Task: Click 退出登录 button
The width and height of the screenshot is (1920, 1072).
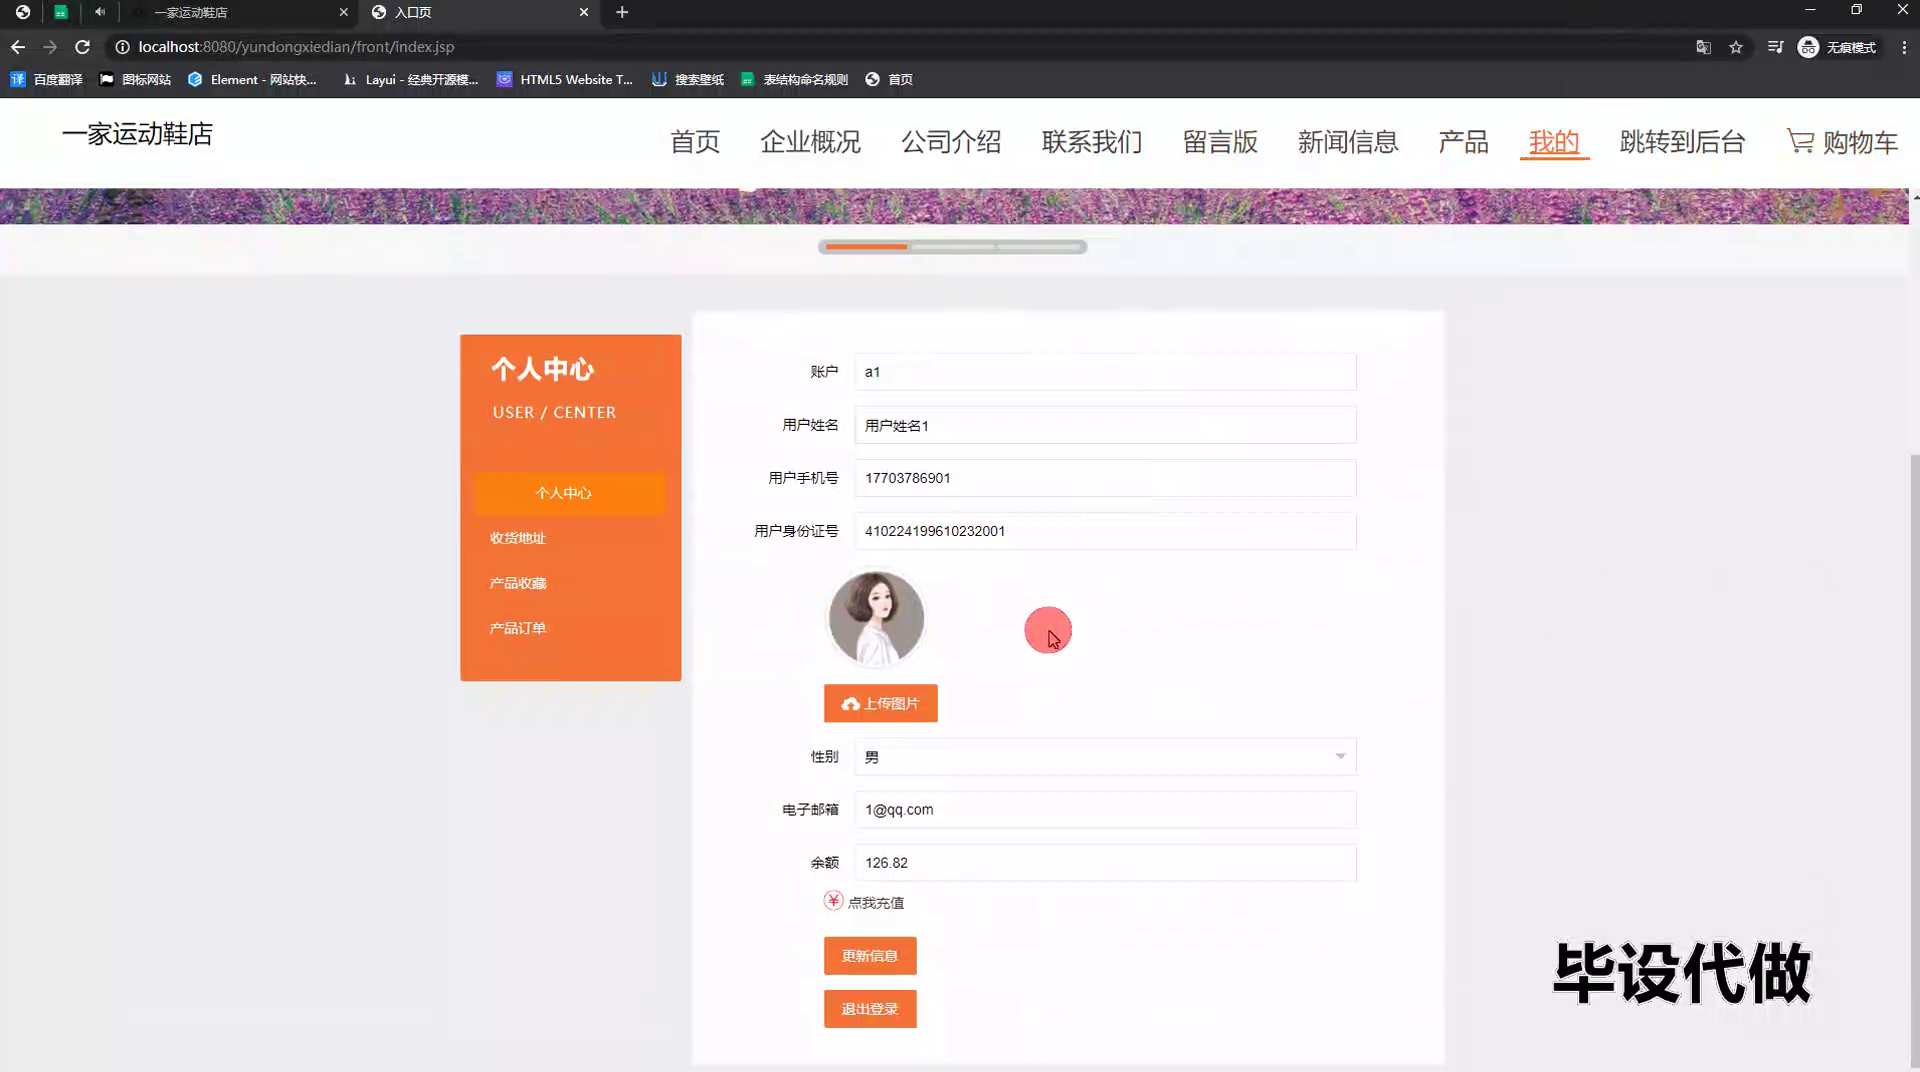Action: [x=870, y=1009]
